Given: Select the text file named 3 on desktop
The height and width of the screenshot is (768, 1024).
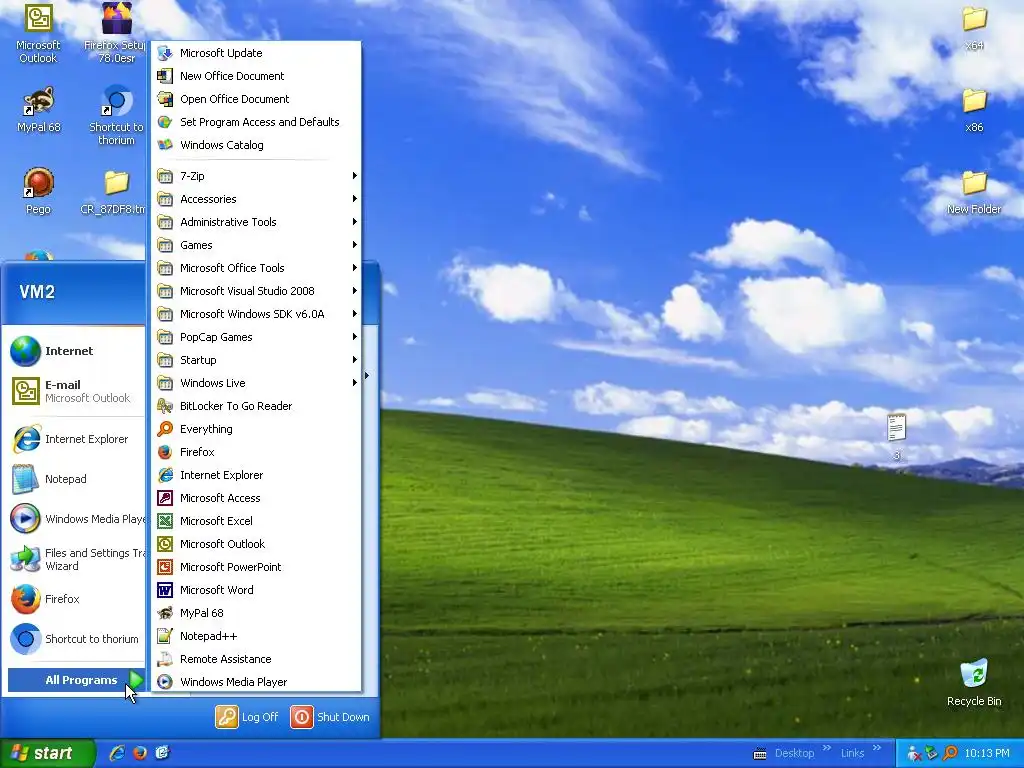Looking at the screenshot, I should pyautogui.click(x=897, y=436).
